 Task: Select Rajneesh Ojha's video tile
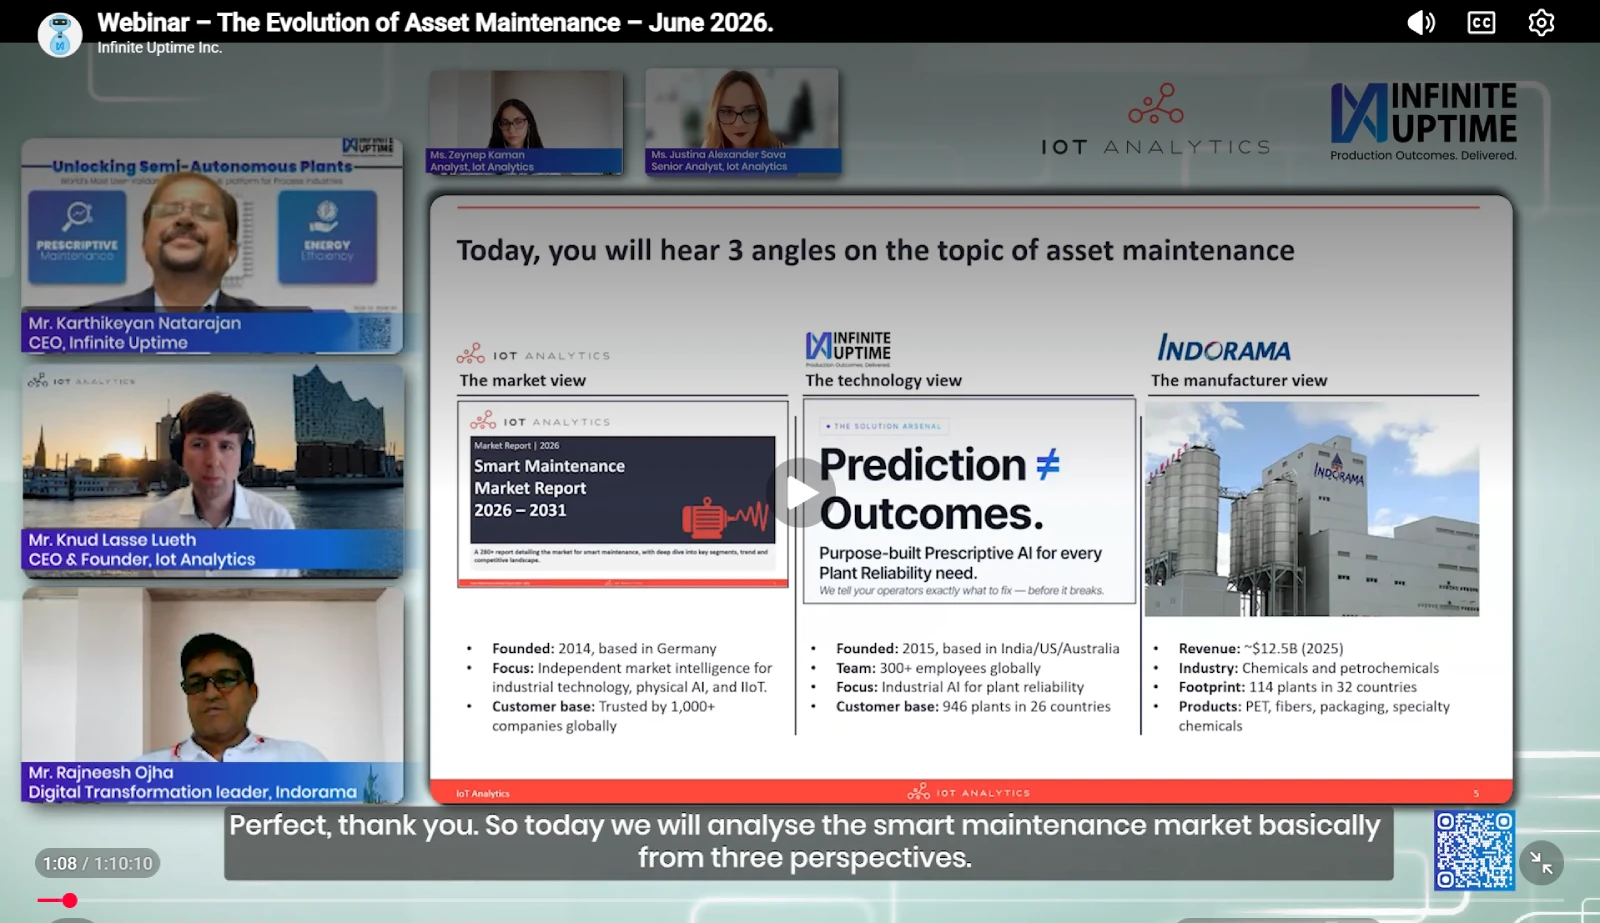(x=213, y=695)
